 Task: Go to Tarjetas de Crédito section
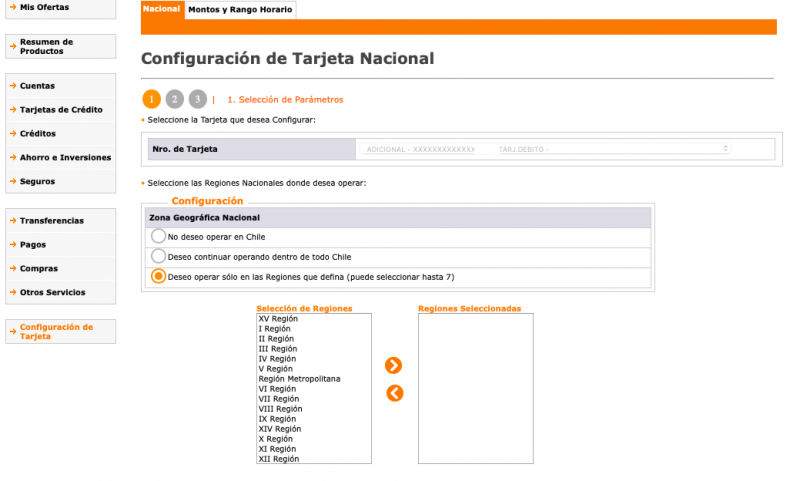[60, 110]
